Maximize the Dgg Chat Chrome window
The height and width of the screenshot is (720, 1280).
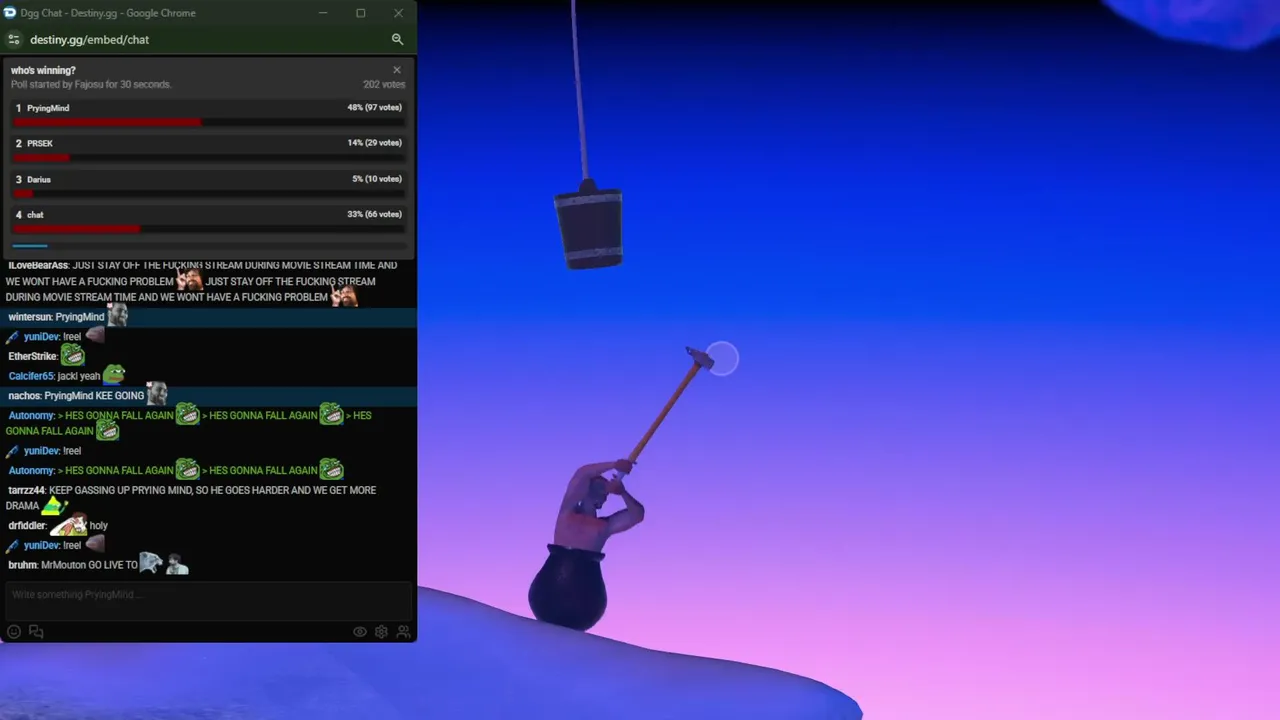(x=361, y=13)
